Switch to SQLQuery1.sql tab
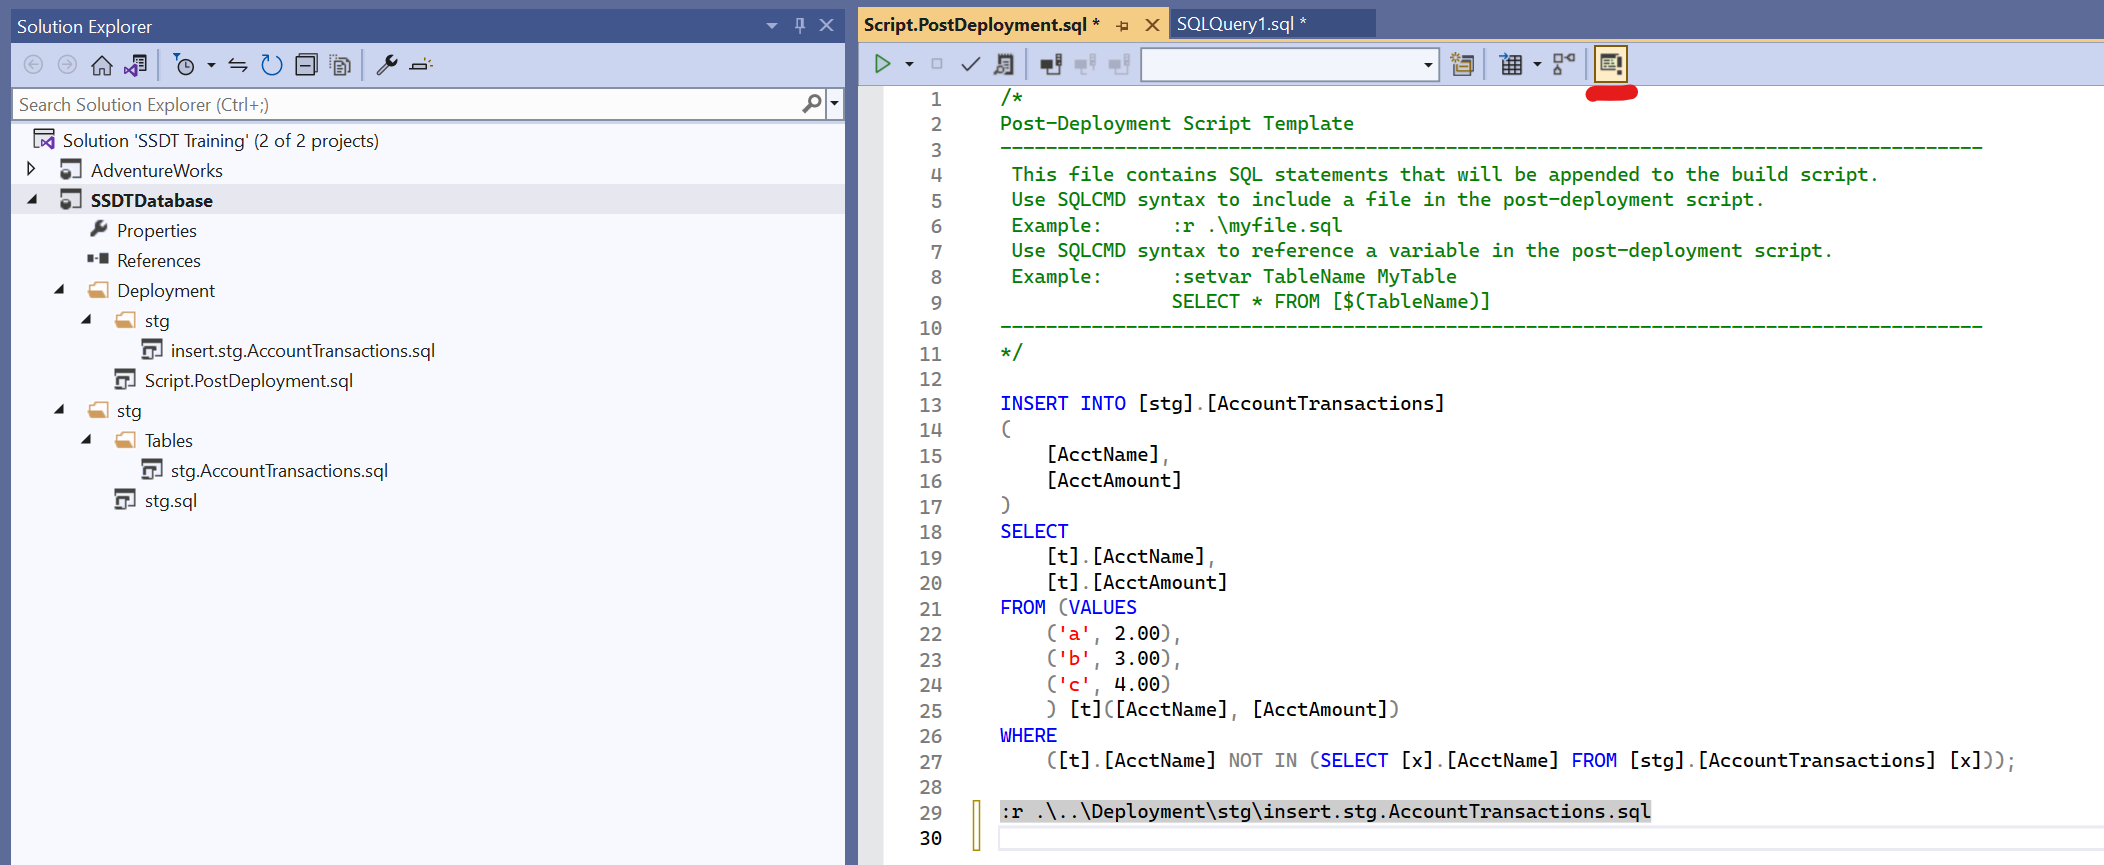The height and width of the screenshot is (865, 2104). pyautogui.click(x=1241, y=24)
